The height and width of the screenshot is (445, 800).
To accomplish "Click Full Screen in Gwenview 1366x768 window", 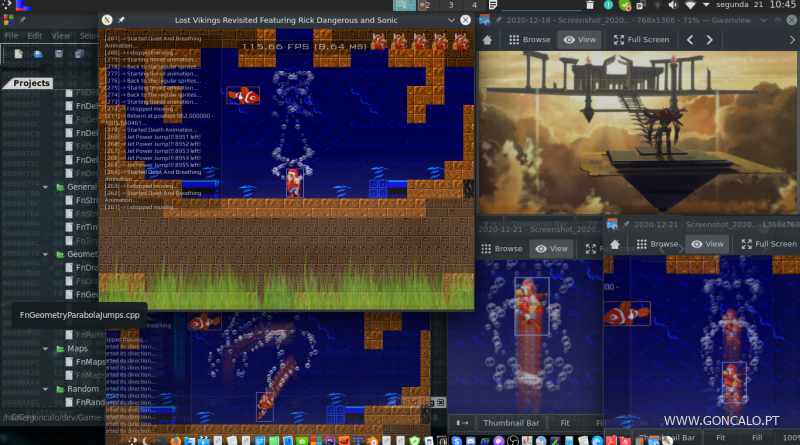I will (768, 244).
